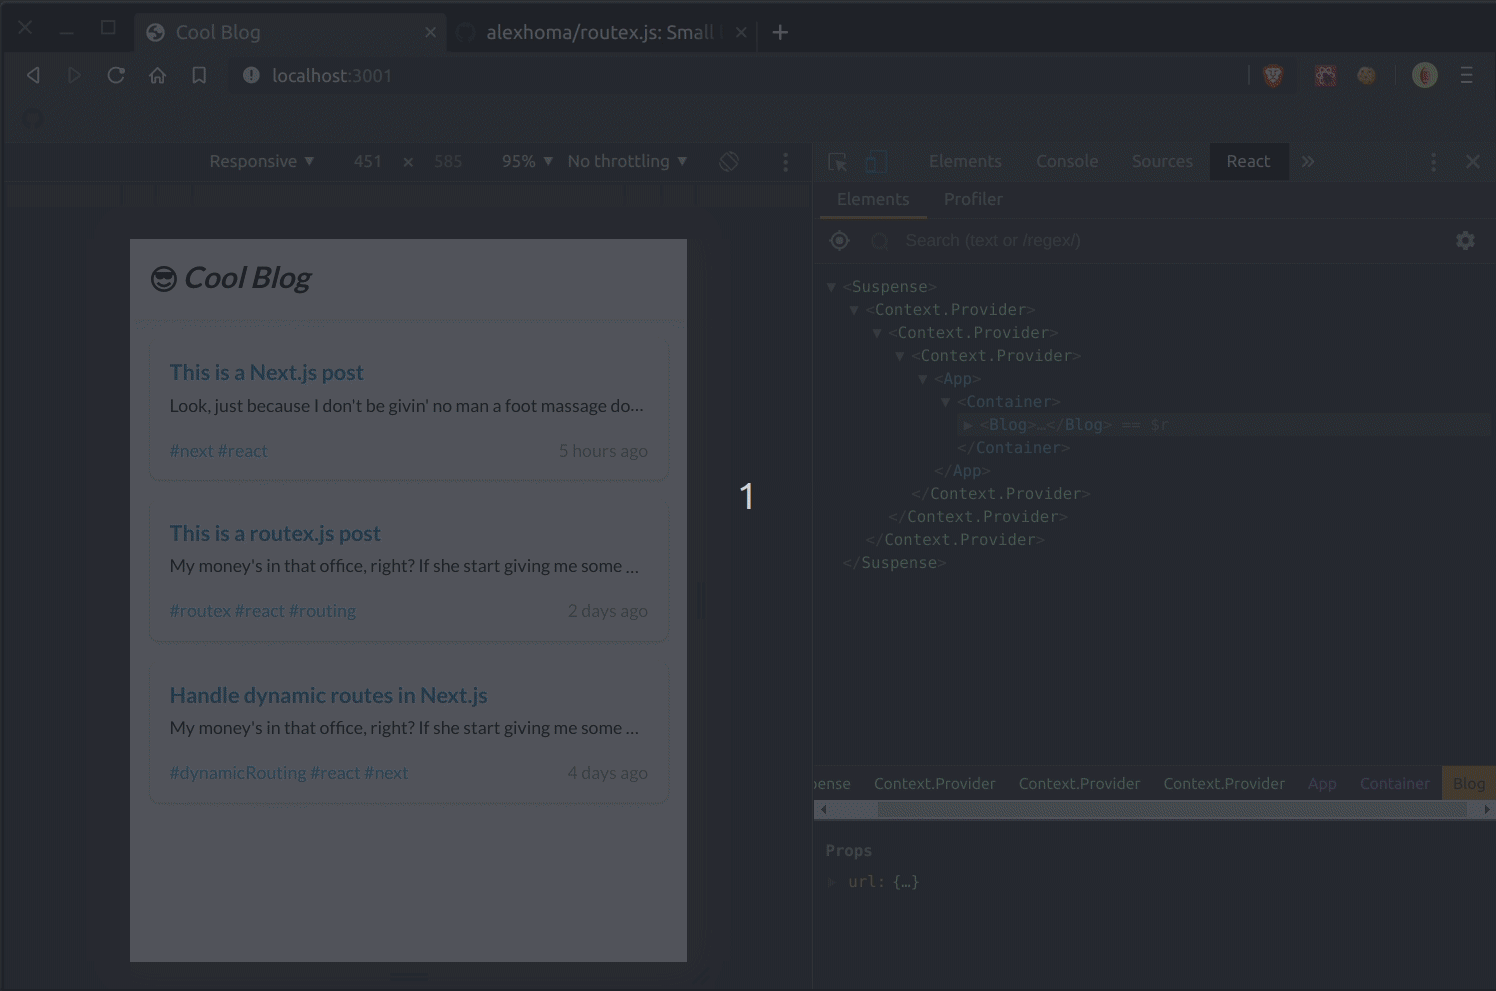Select the Cool Blog browser tab
The width and height of the screenshot is (1496, 991).
tap(290, 32)
